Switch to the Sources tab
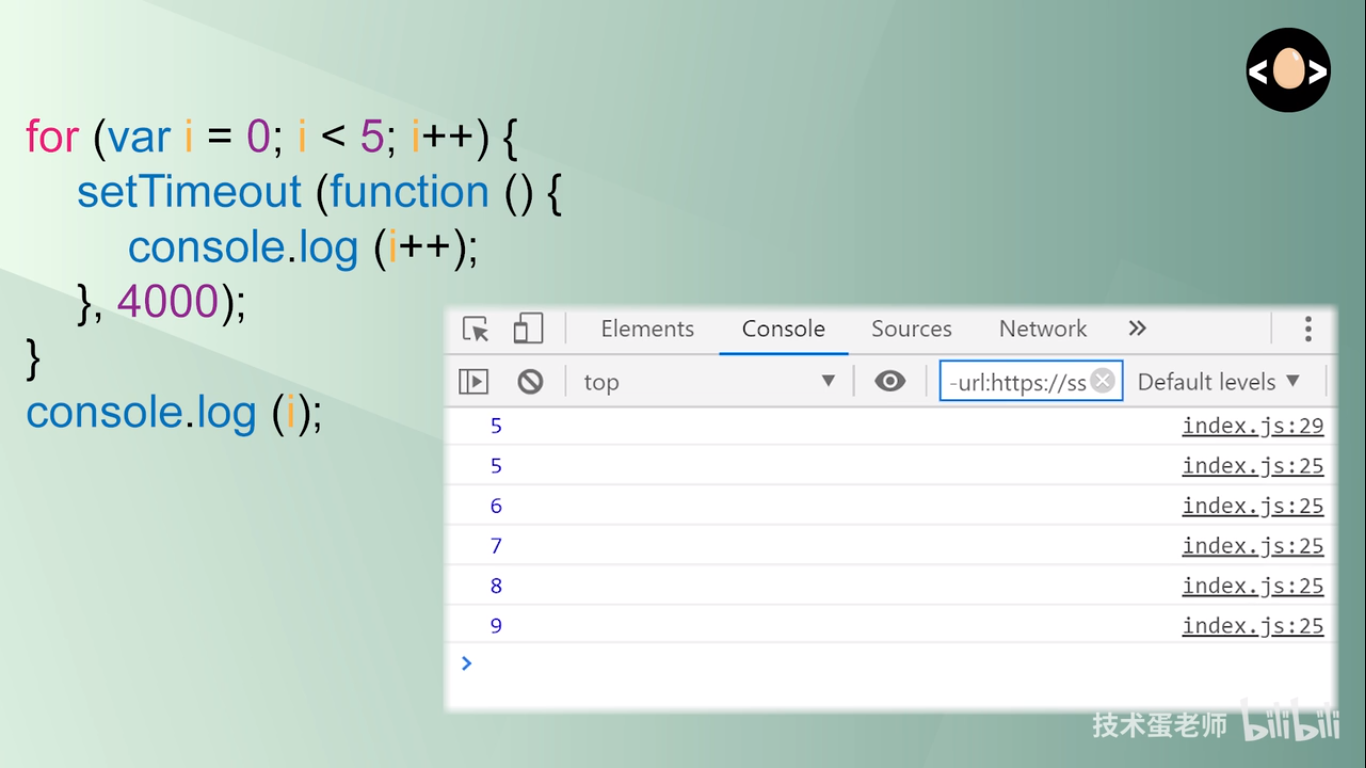 click(911, 329)
